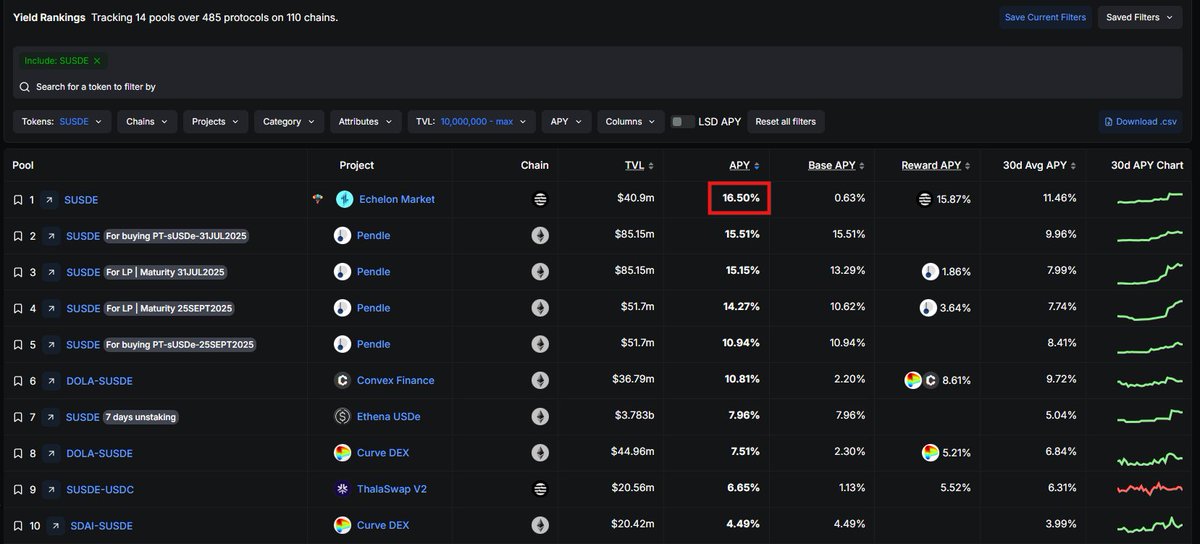The height and width of the screenshot is (544, 1200).
Task: Click the $3.783b TVL value
Action: [633, 417]
